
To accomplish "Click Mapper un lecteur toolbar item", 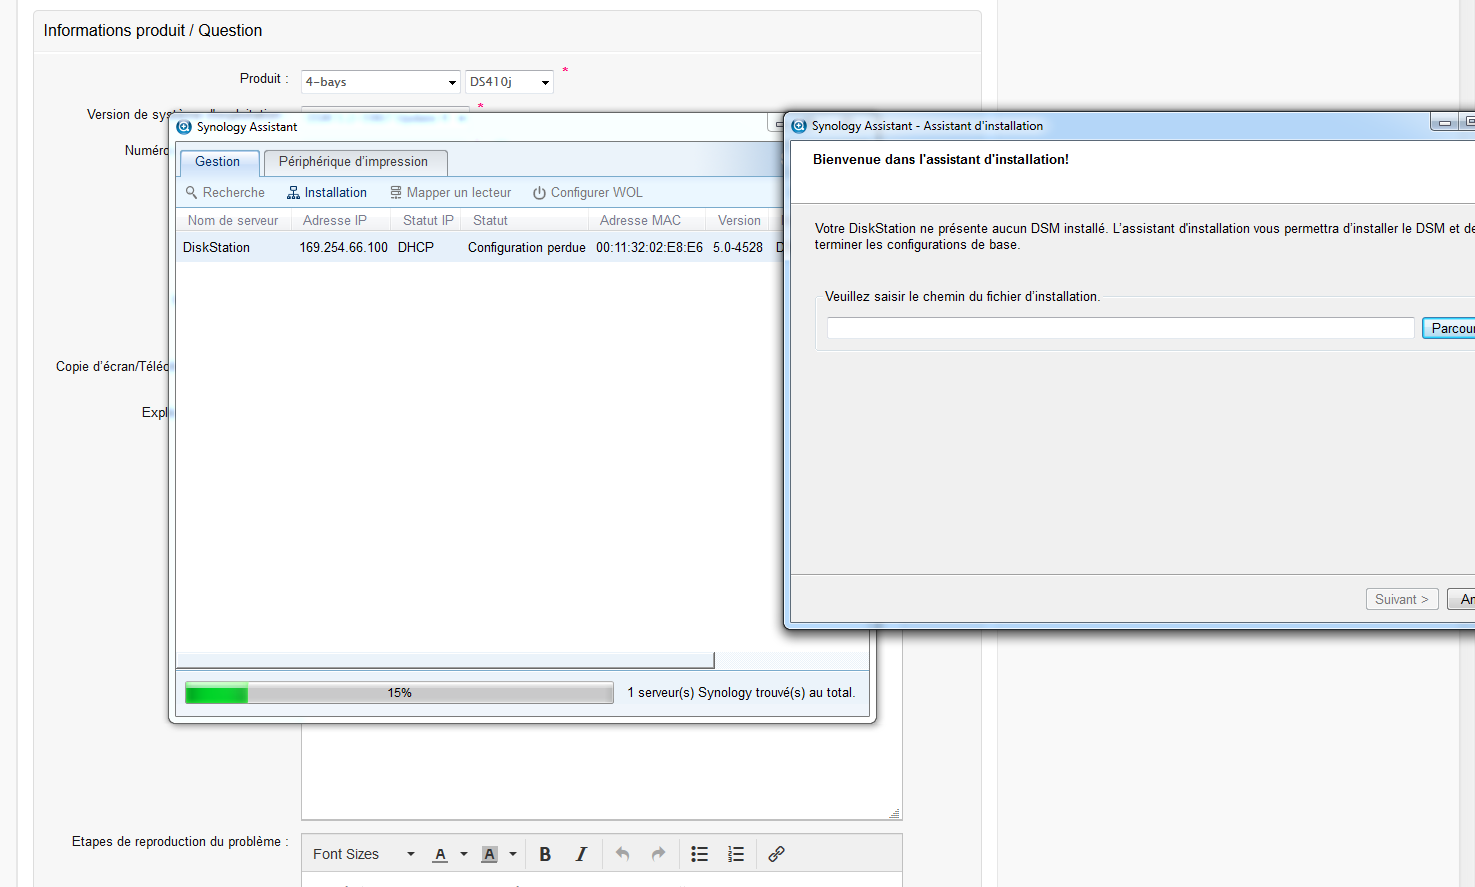I will (x=450, y=193).
